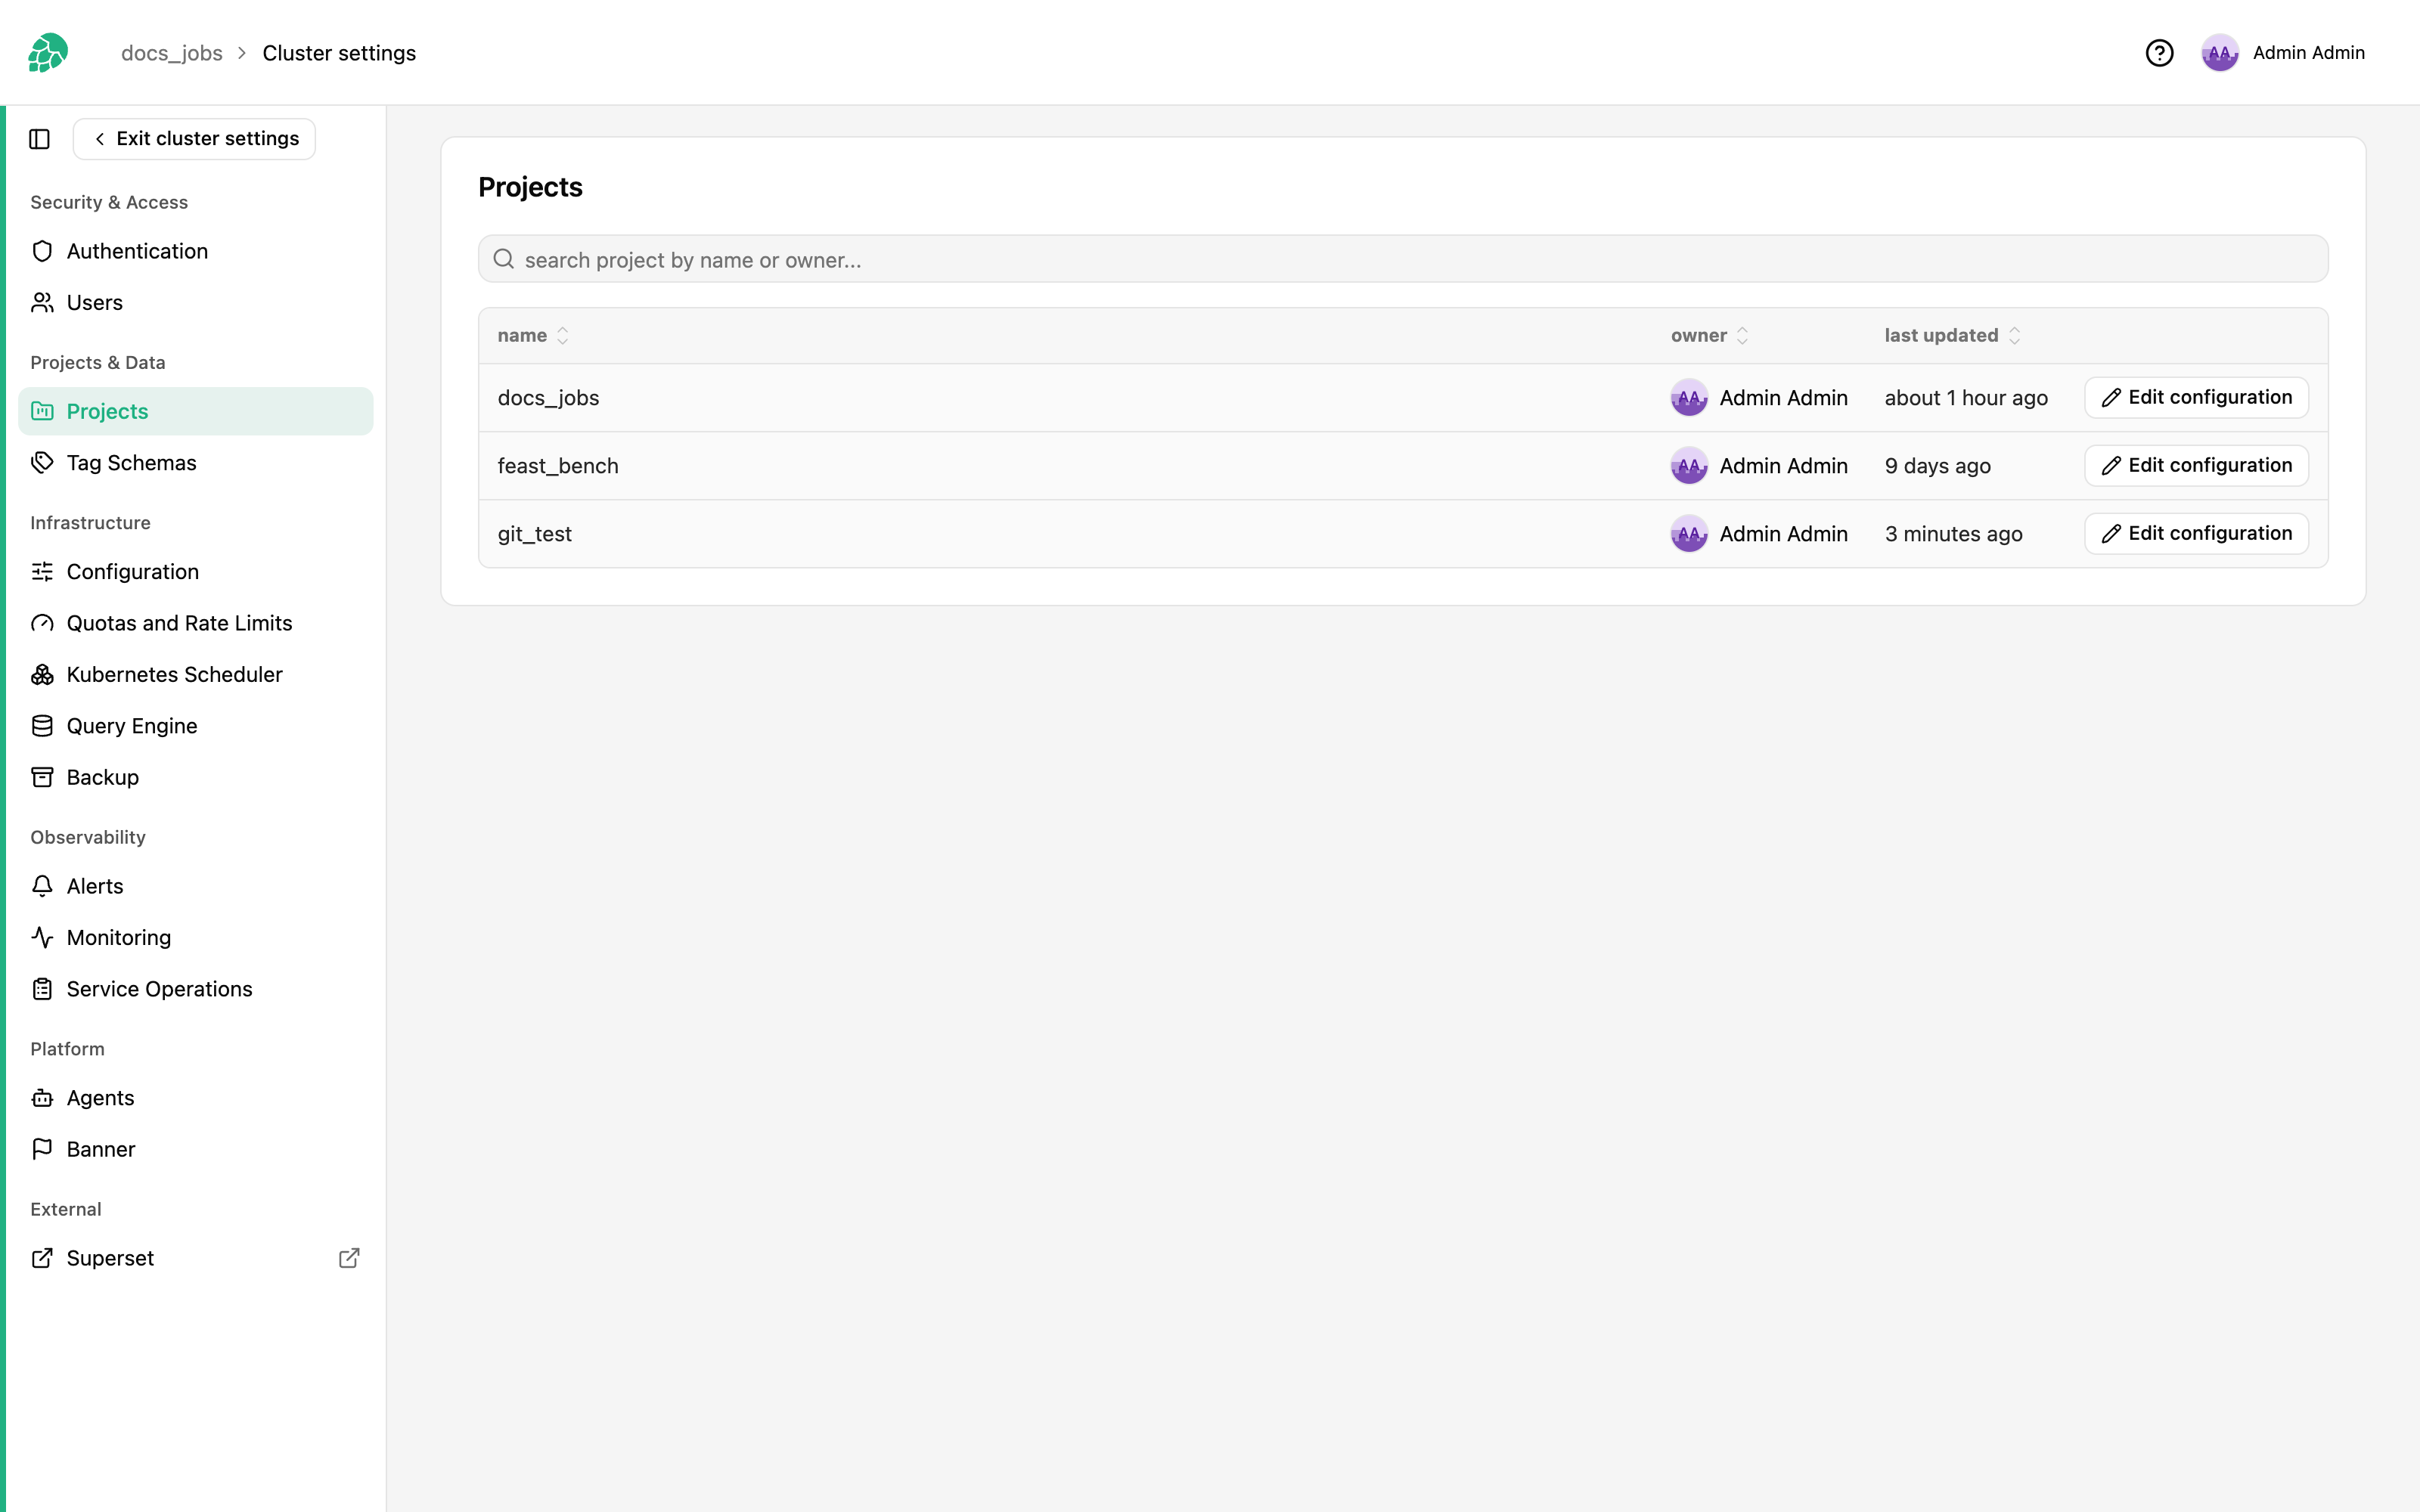Open Service Operations page

[195, 989]
